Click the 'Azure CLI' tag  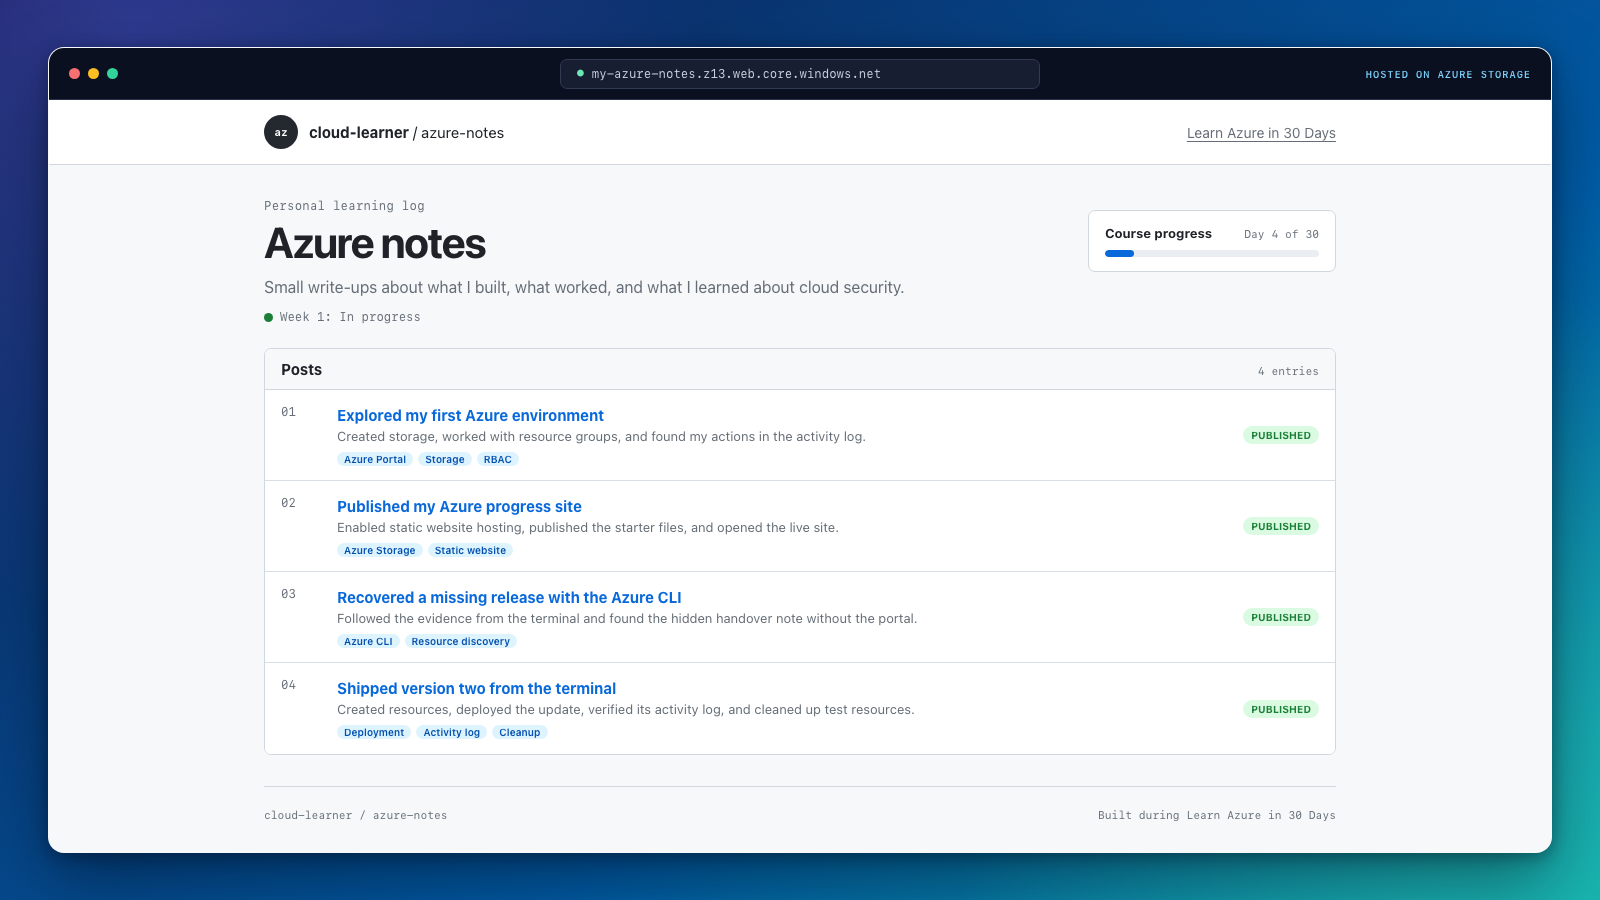pos(368,641)
